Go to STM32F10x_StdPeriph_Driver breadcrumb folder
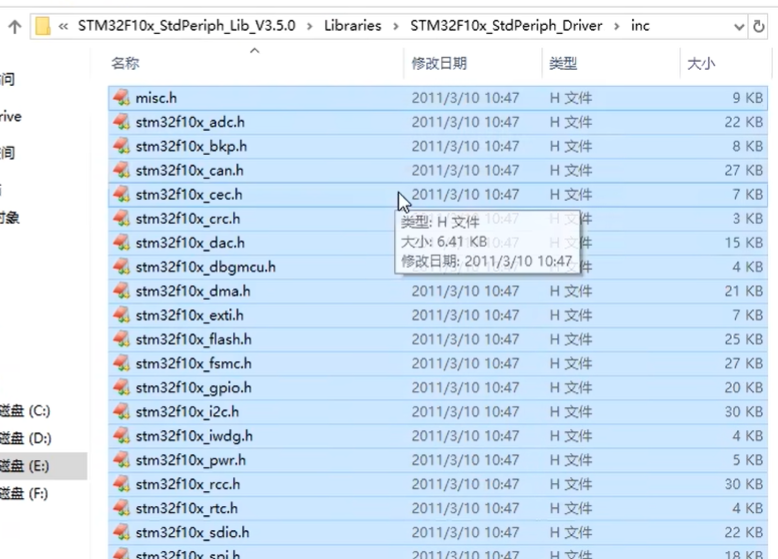 coord(506,26)
